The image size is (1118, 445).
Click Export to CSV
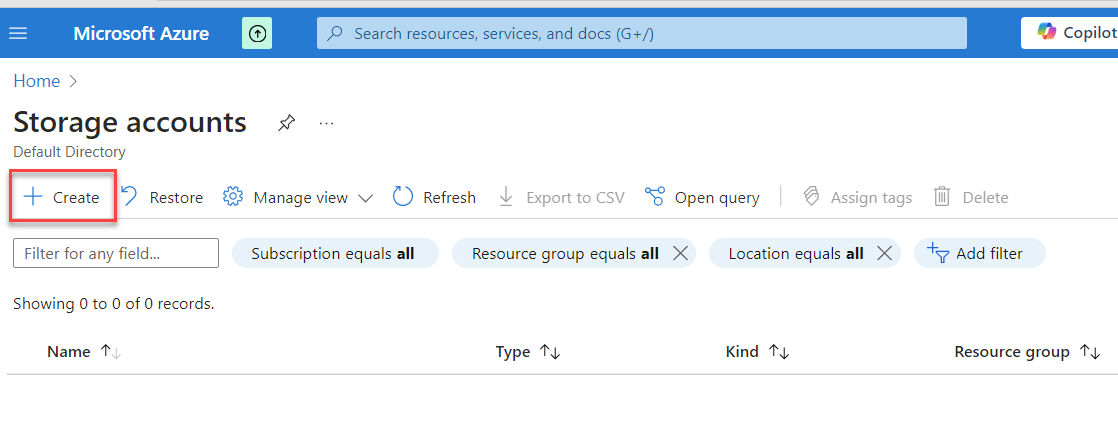[x=561, y=198]
